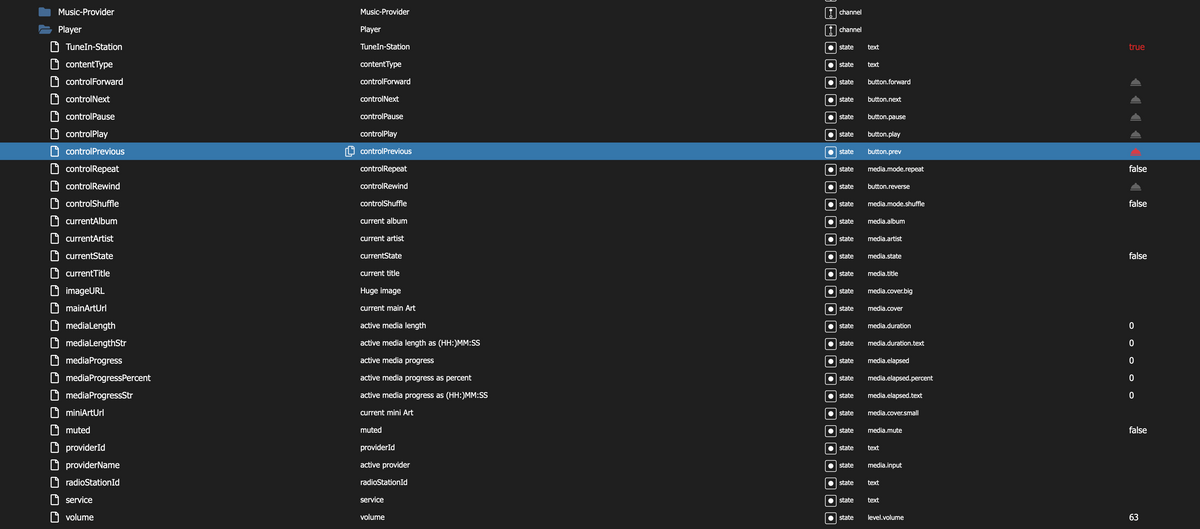Toggle the controlShuffle false value
This screenshot has height=529, width=1200.
1137,204
